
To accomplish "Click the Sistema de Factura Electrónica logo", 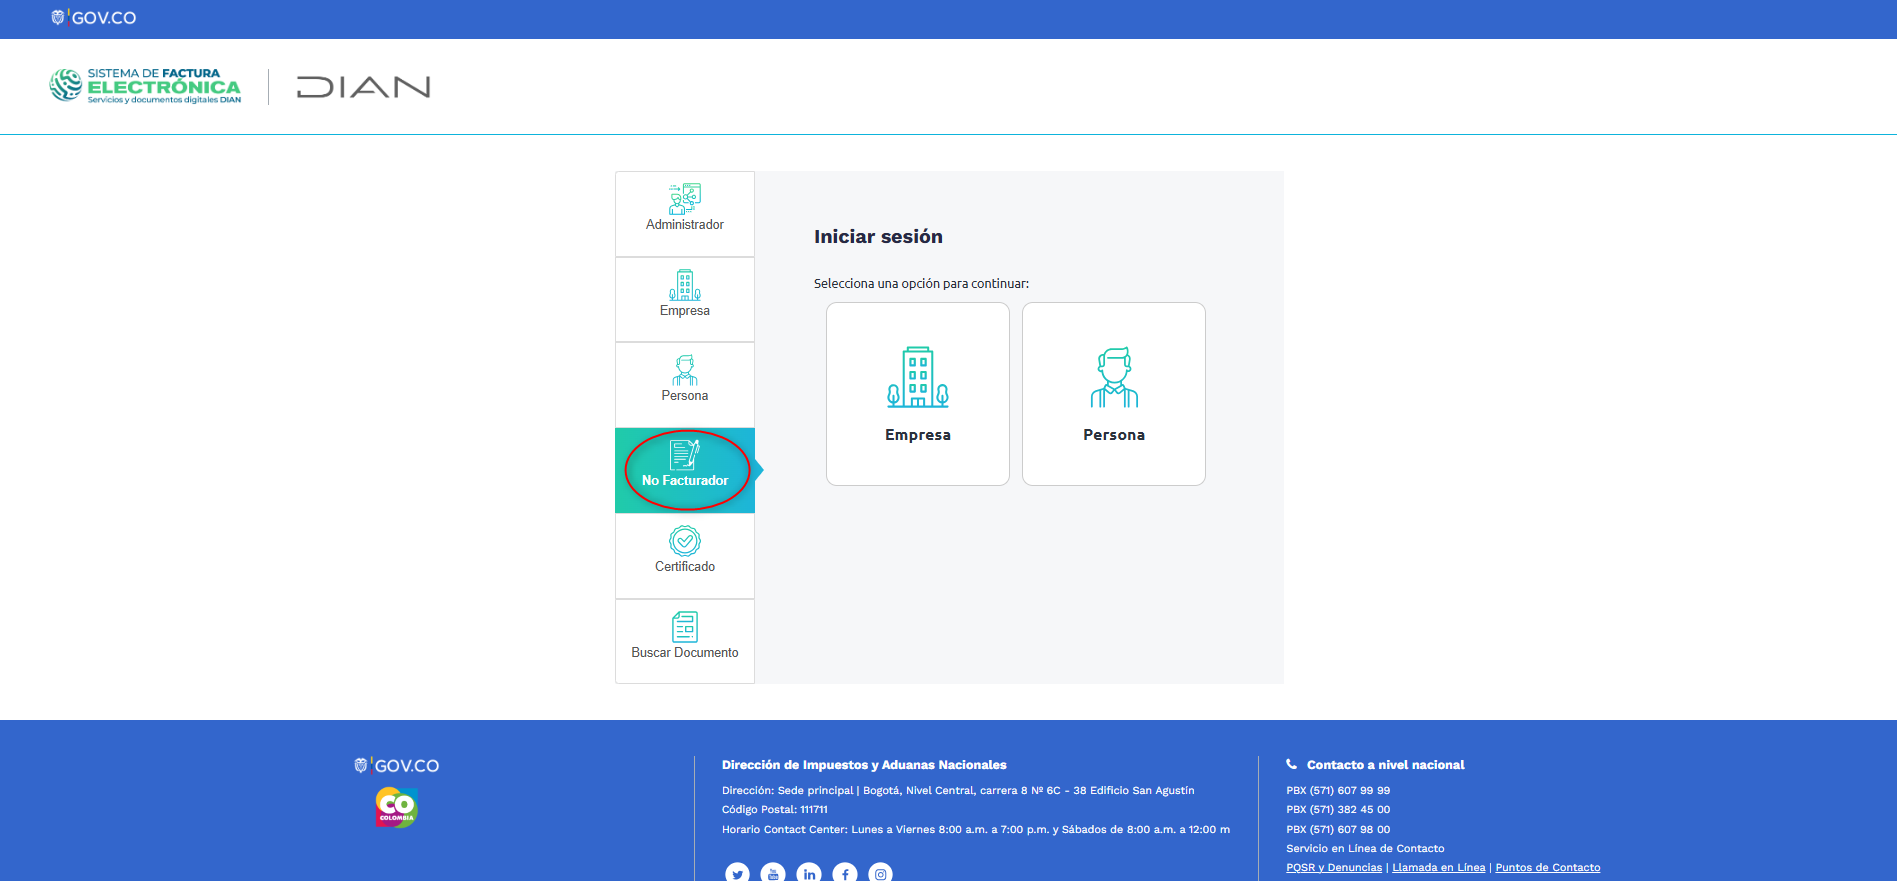I will coord(146,86).
